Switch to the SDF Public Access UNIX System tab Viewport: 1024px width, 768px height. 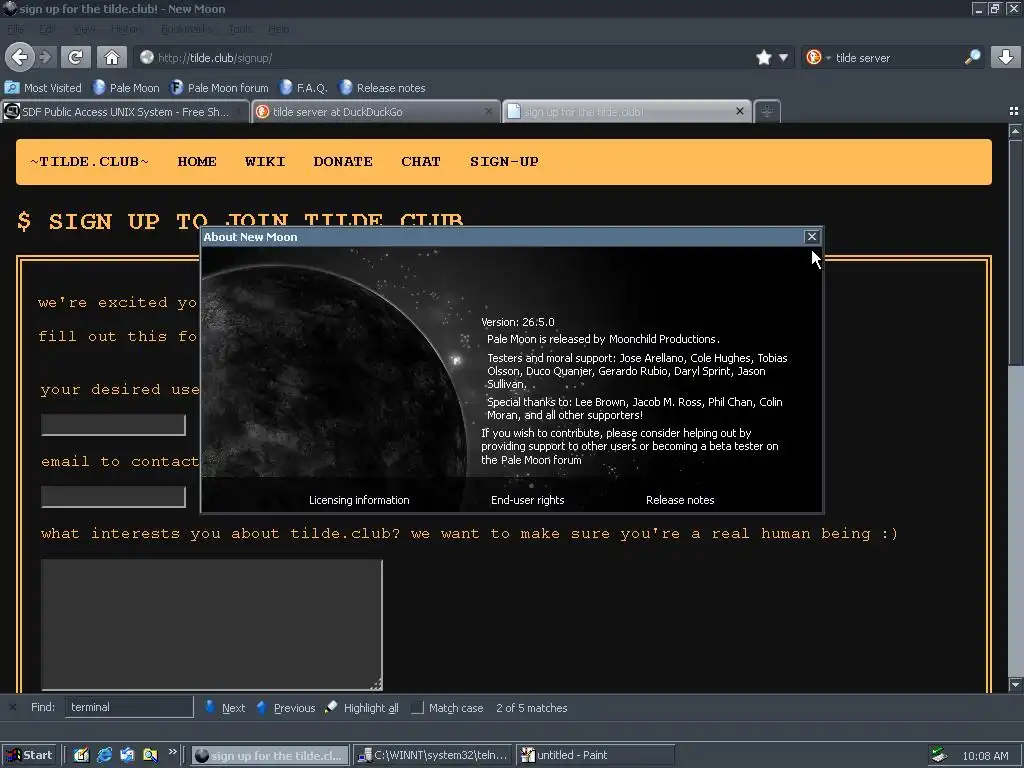pyautogui.click(x=125, y=112)
